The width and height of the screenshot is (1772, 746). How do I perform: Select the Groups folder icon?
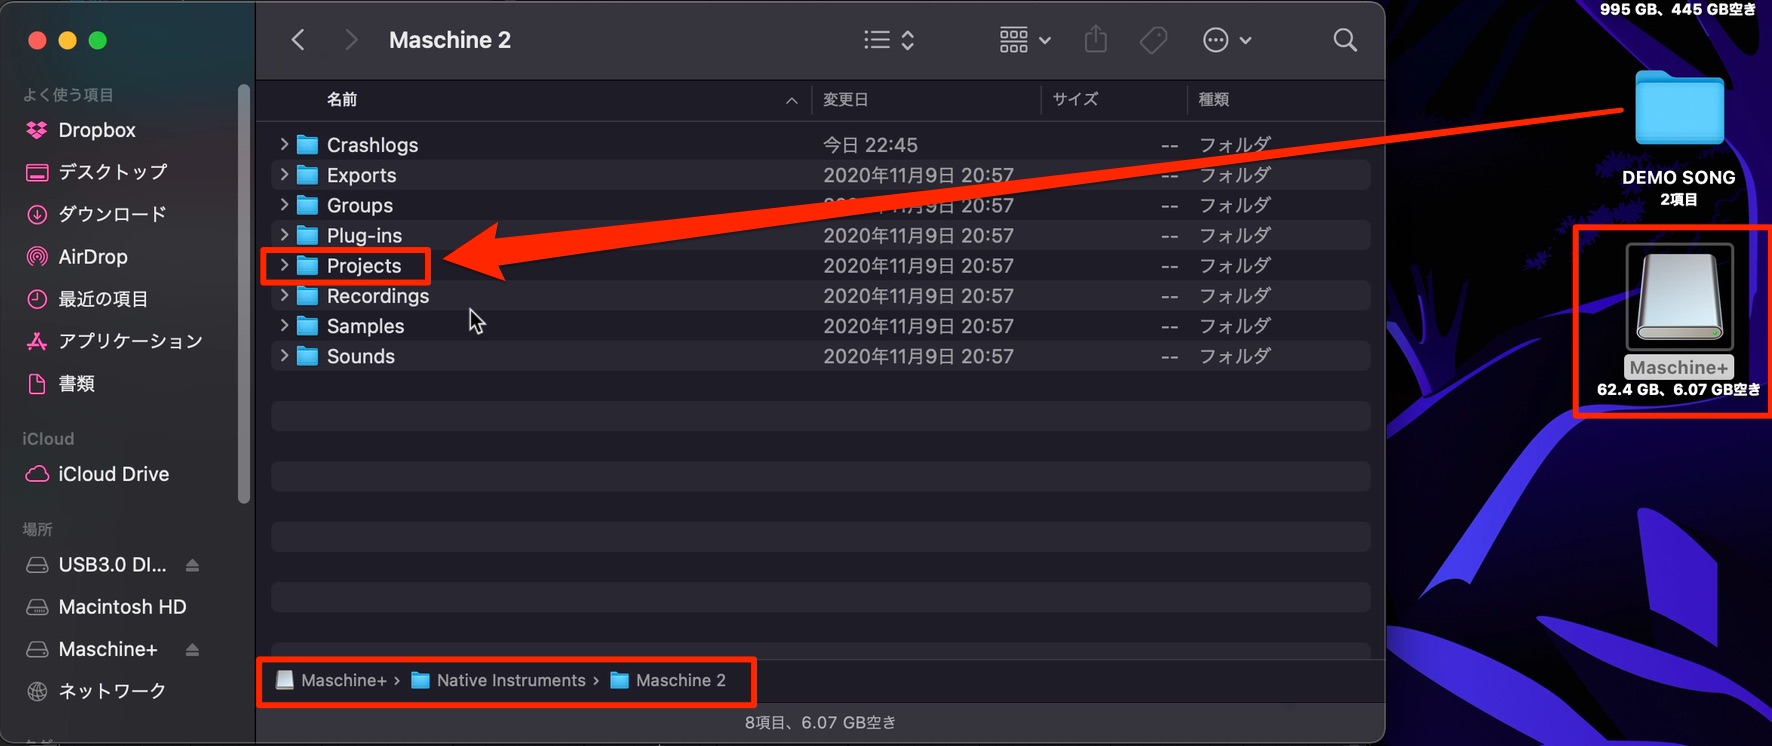coord(308,205)
